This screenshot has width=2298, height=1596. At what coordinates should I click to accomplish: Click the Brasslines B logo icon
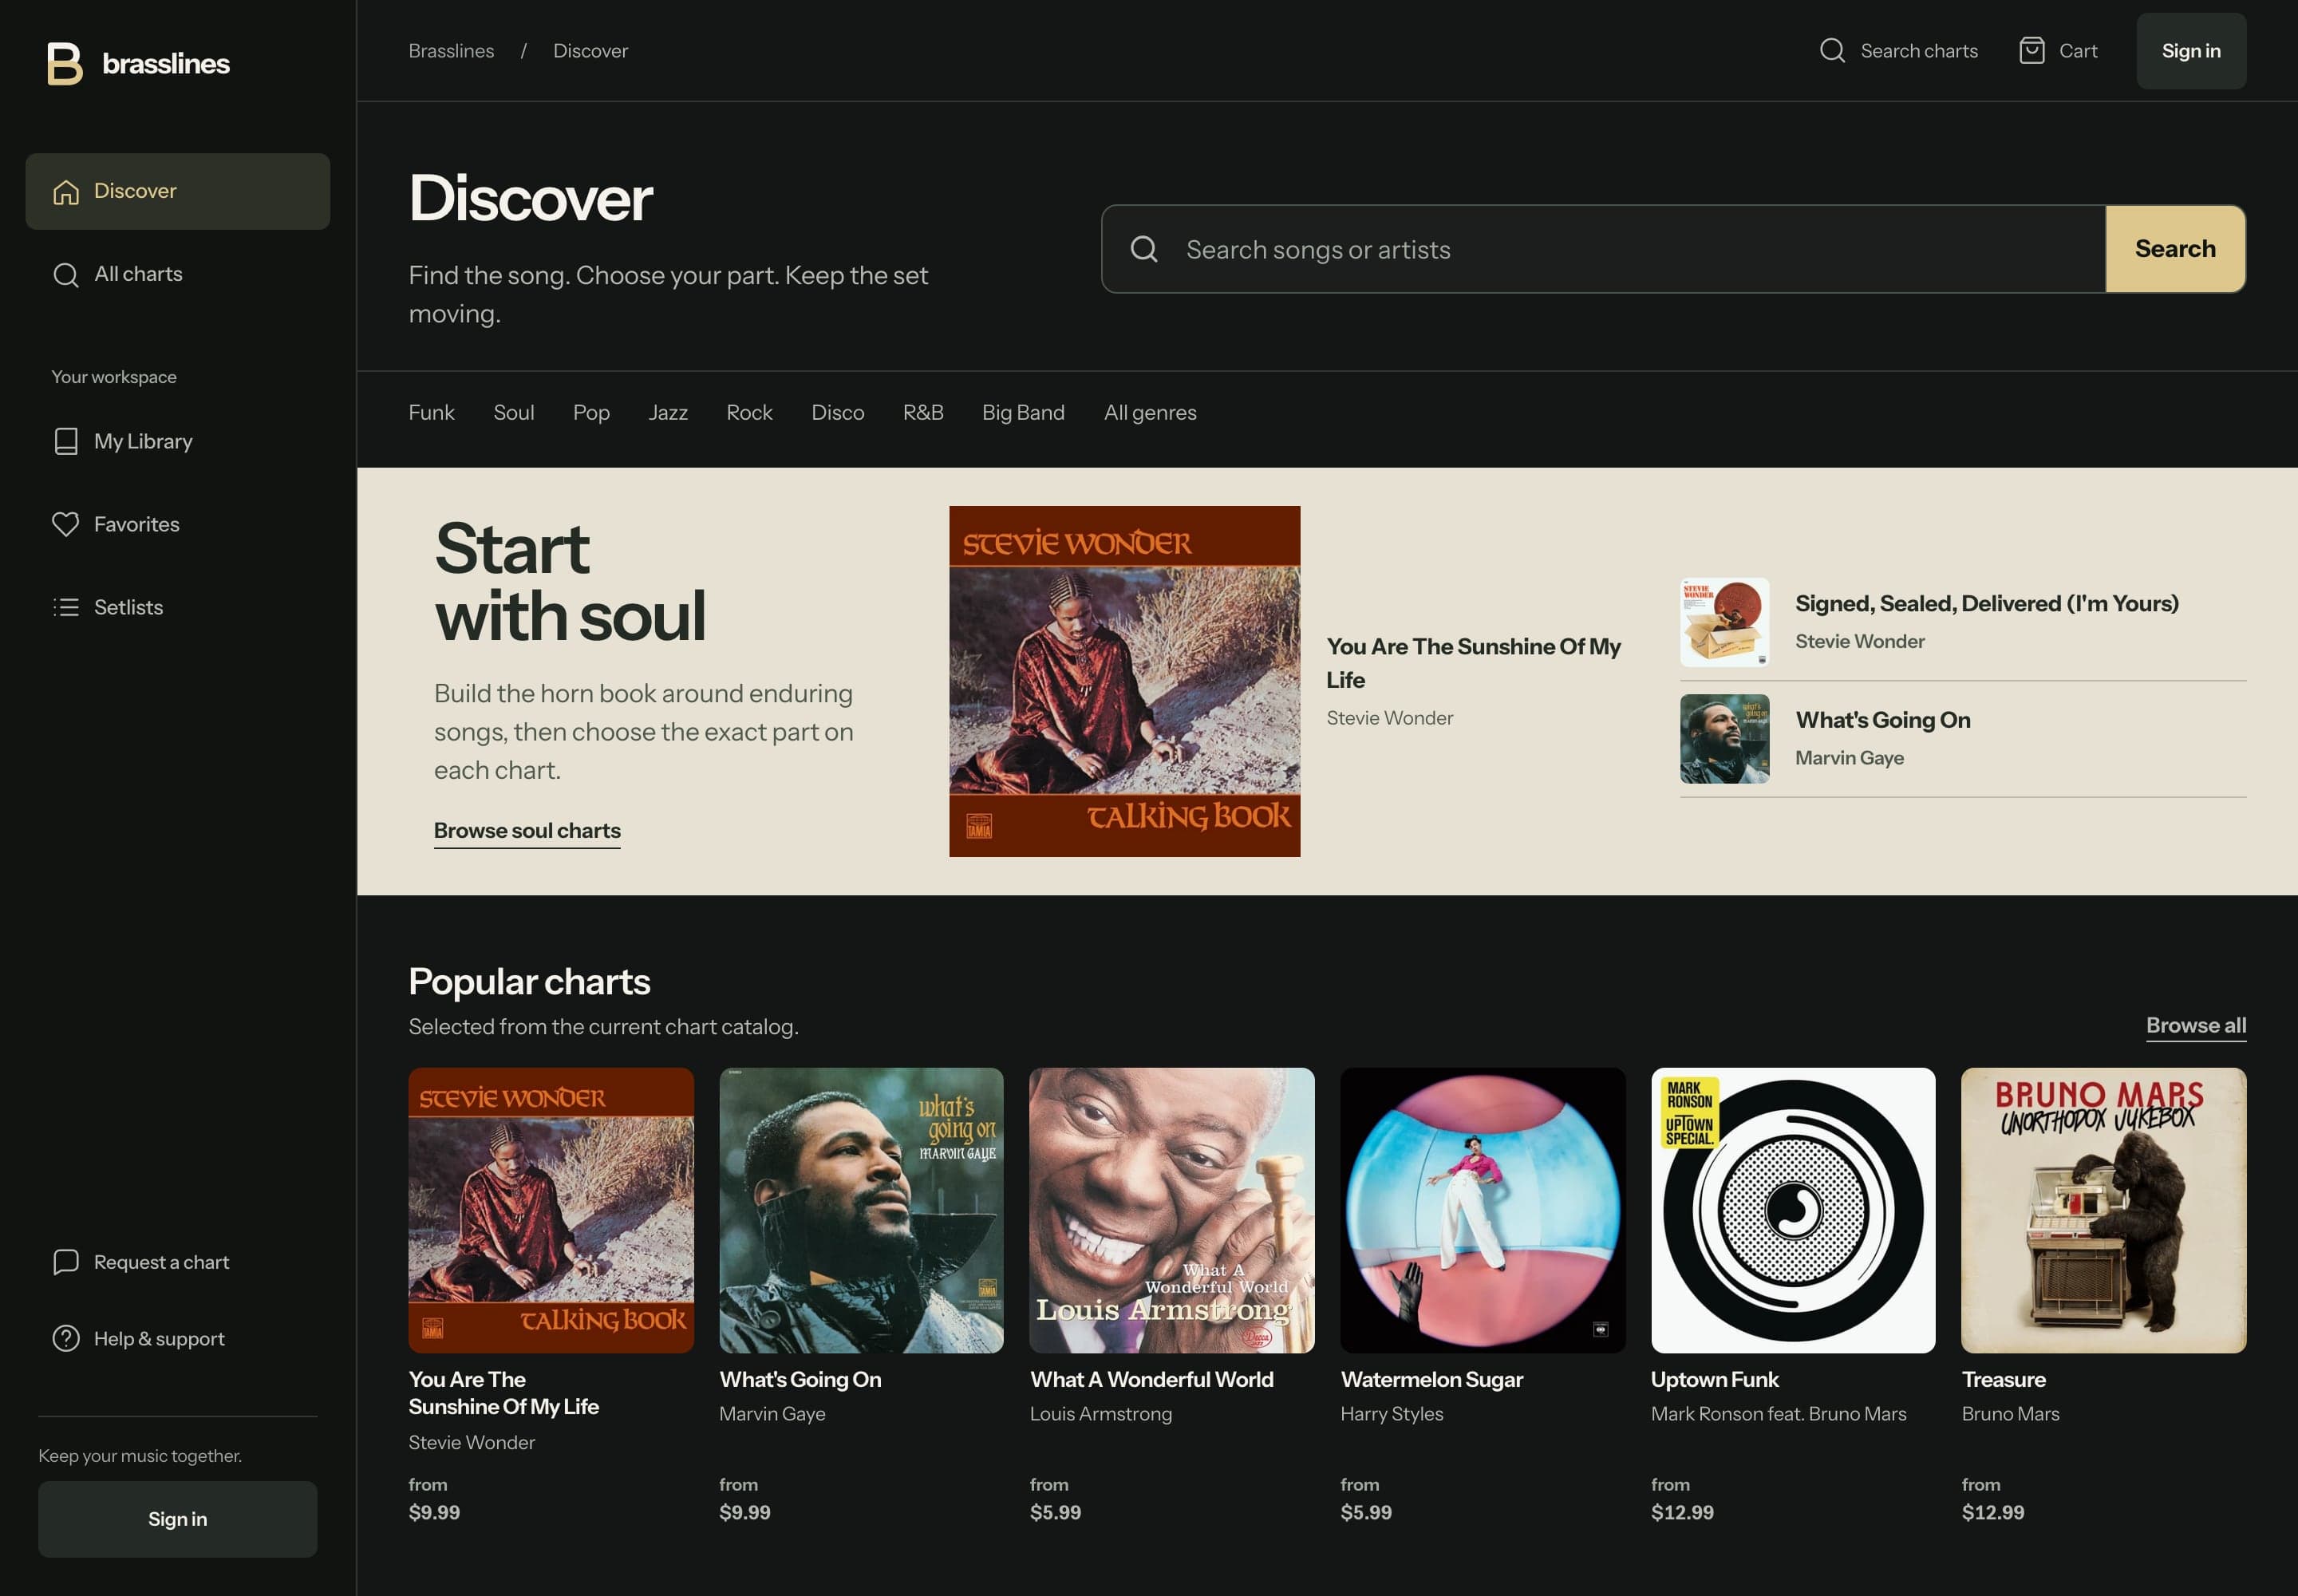click(x=65, y=63)
